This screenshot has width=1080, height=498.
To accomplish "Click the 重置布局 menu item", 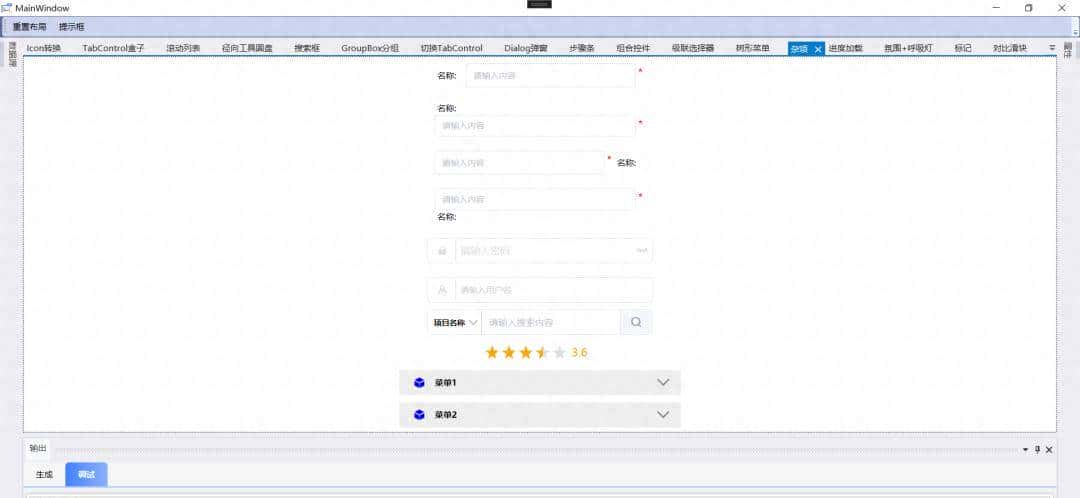I will click(29, 26).
